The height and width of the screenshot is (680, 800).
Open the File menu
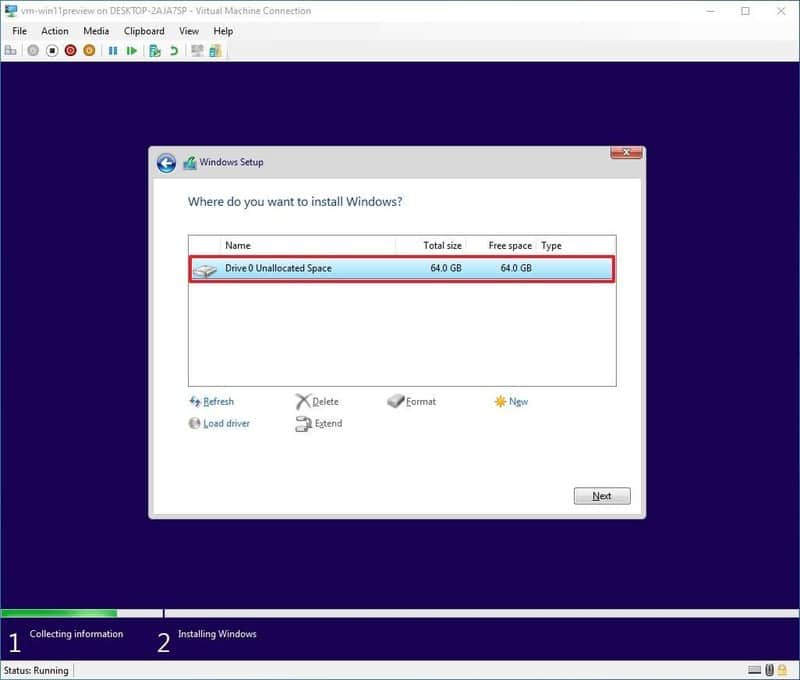tap(19, 31)
